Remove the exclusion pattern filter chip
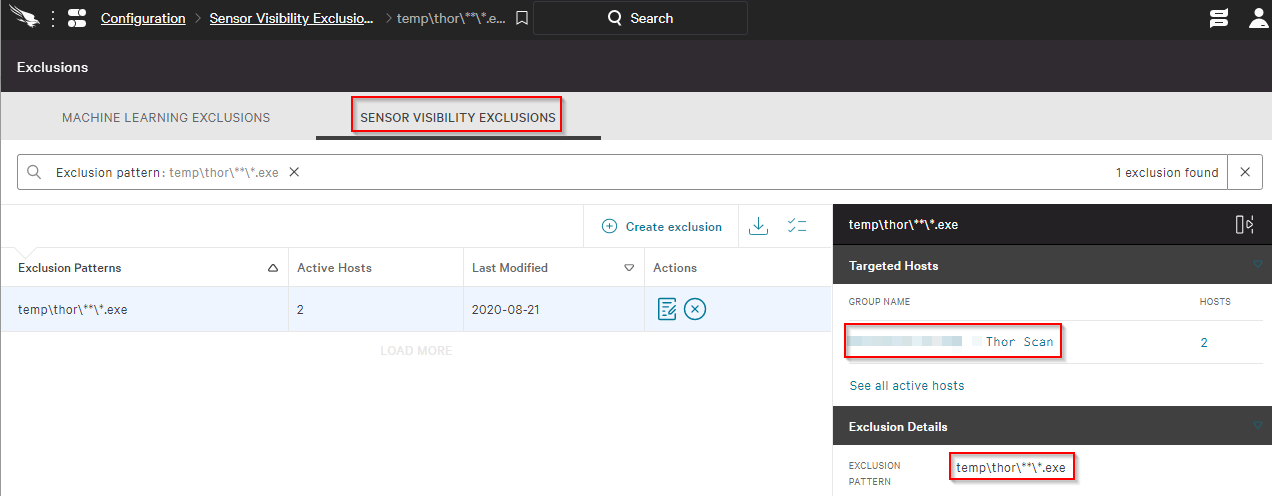The width and height of the screenshot is (1272, 496). (x=294, y=172)
